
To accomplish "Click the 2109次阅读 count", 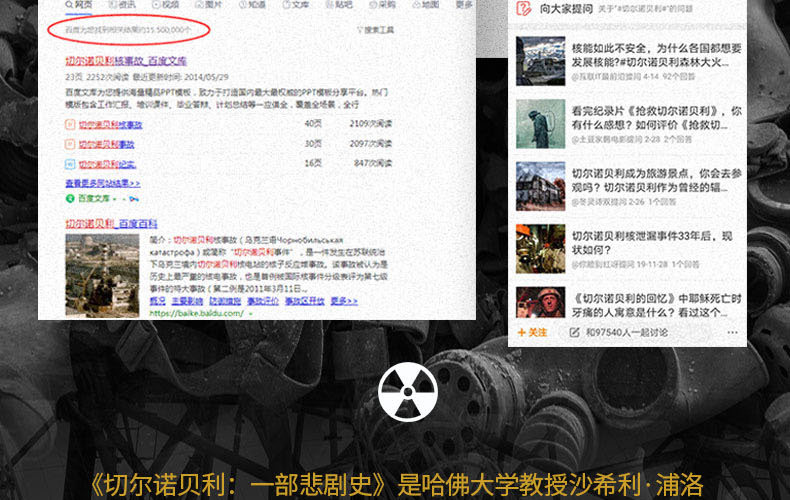I will 370,124.
